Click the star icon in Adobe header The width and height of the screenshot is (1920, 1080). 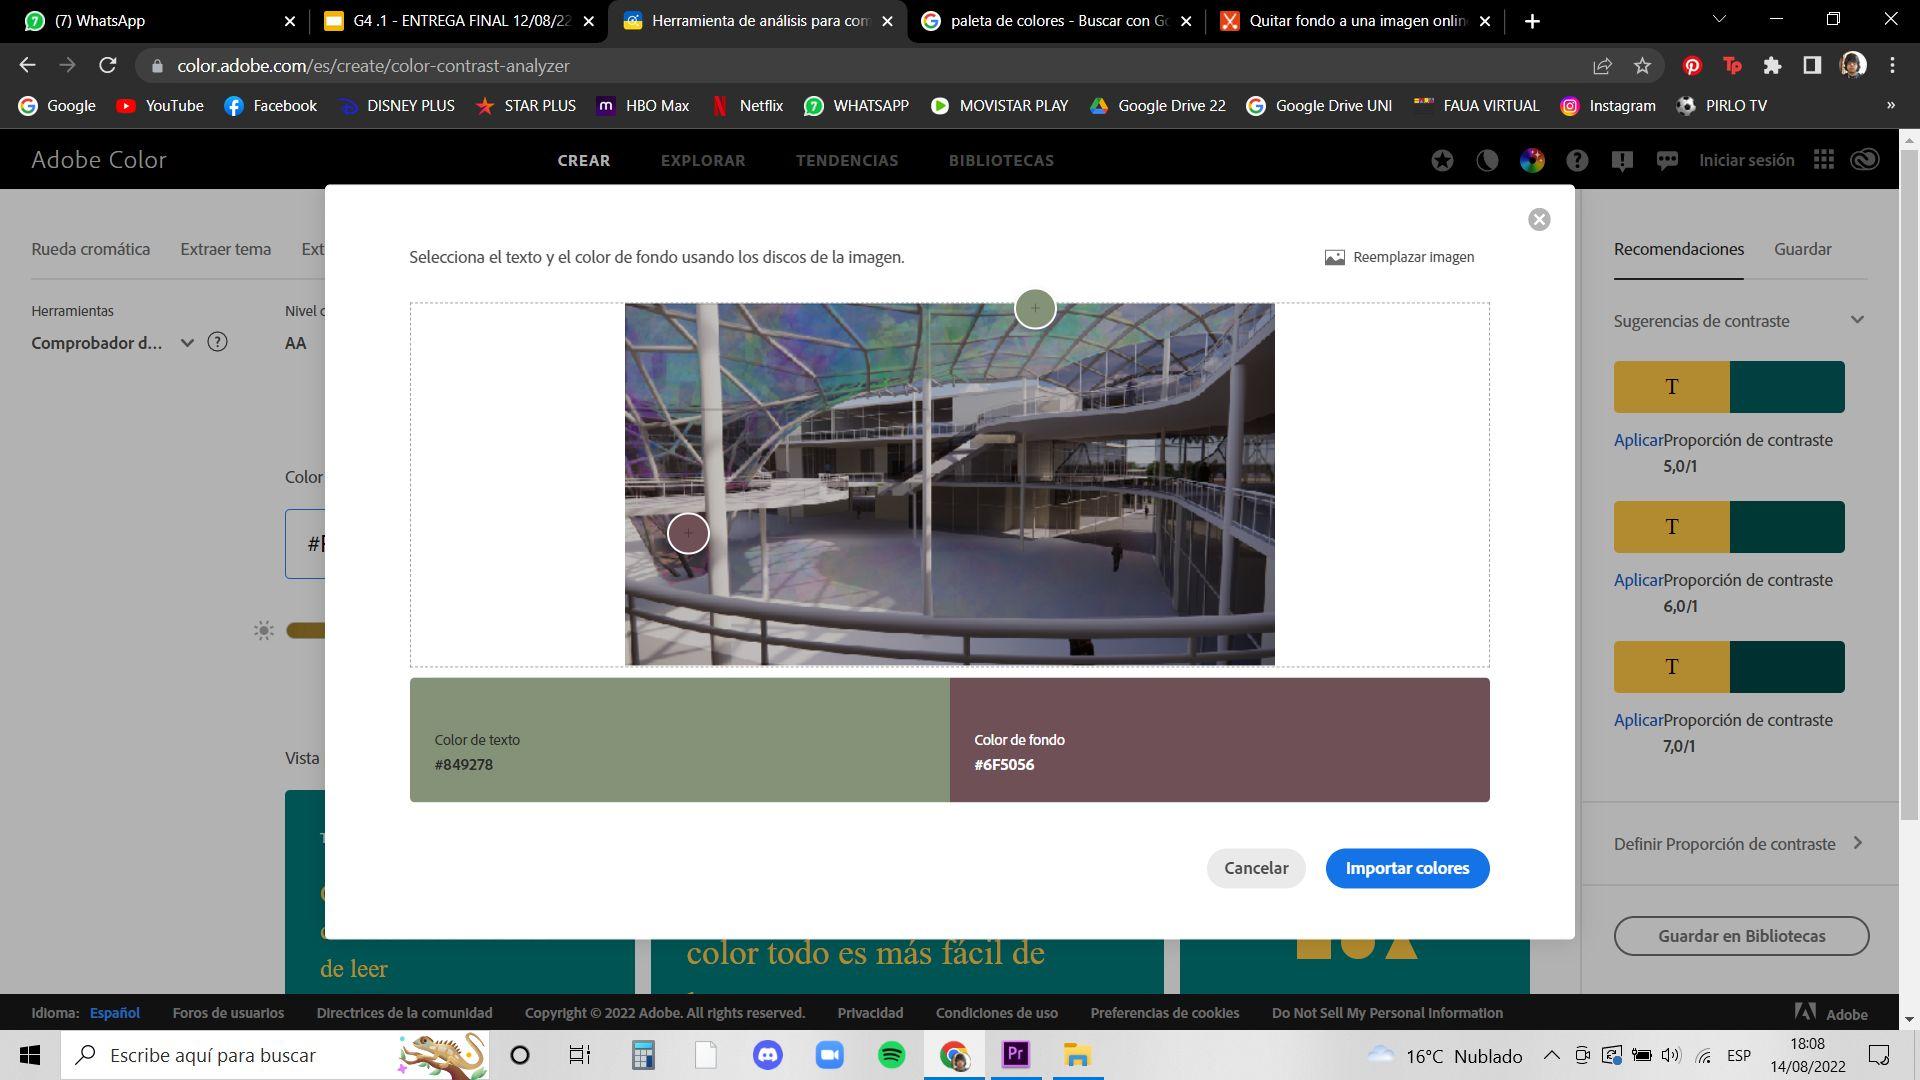click(x=1442, y=160)
